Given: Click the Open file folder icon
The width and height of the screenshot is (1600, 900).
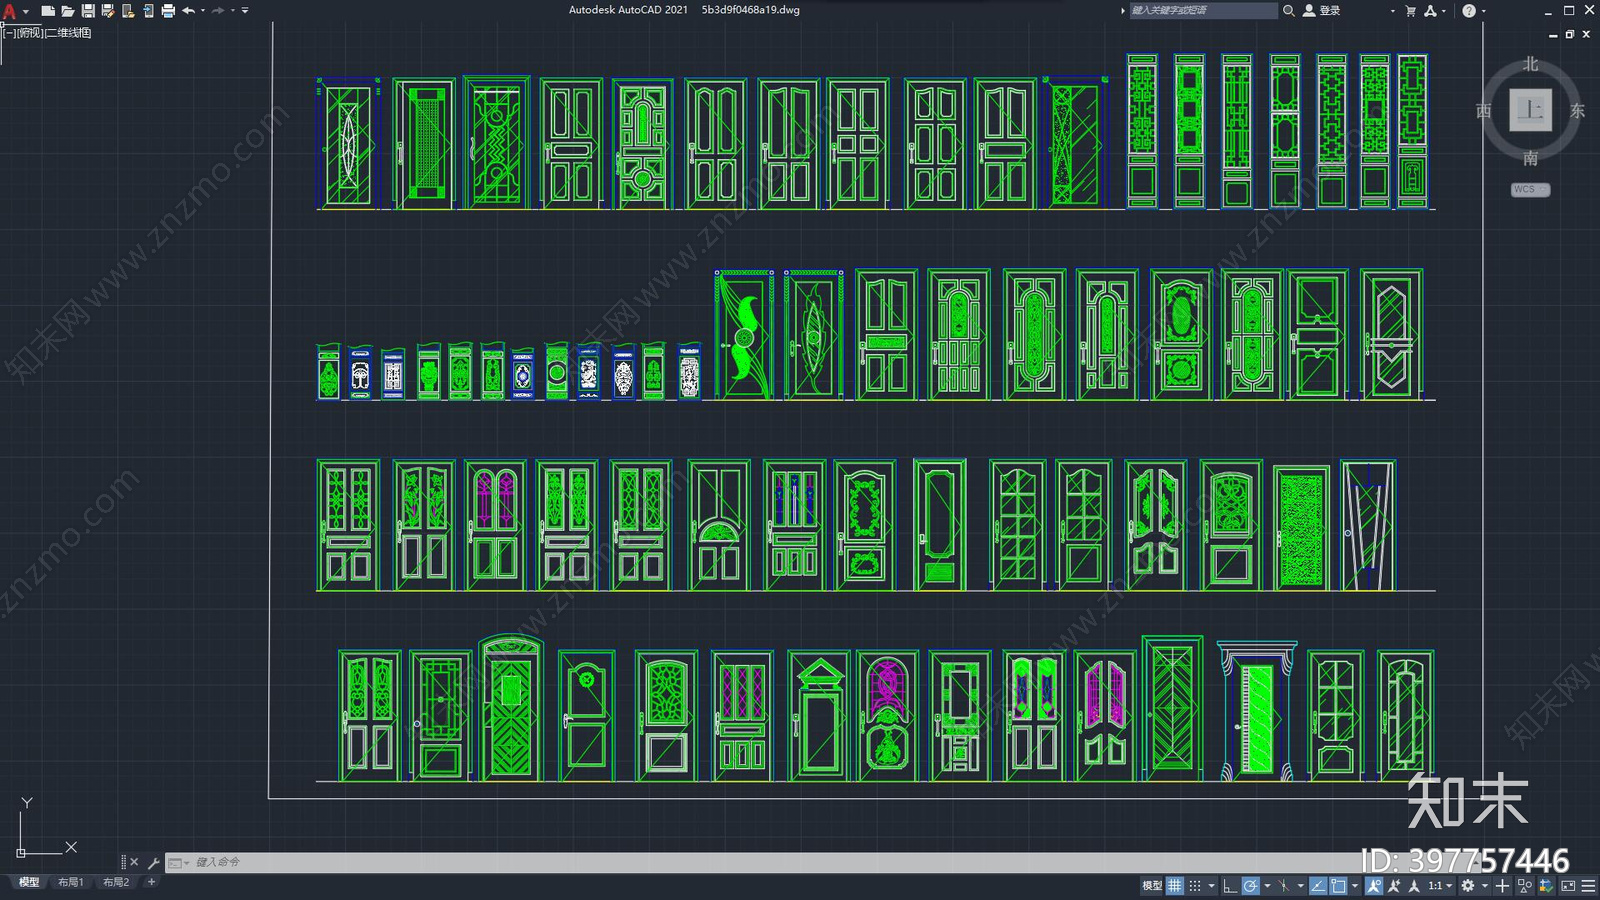Looking at the screenshot, I should 68,11.
